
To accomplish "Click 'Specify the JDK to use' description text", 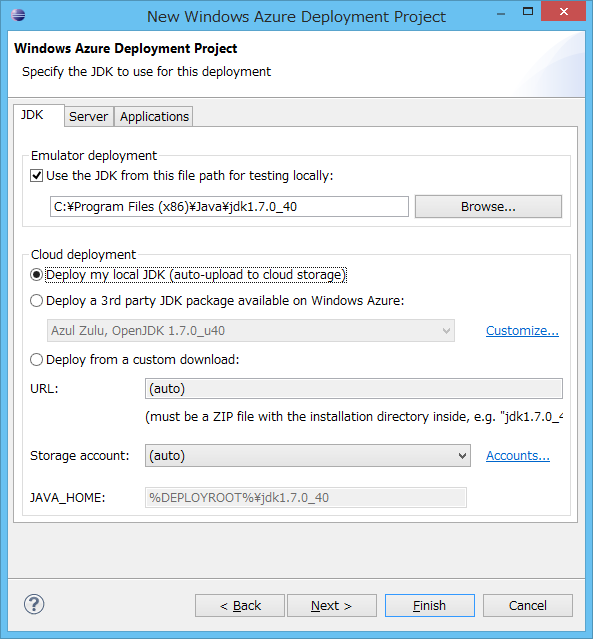I will [x=146, y=72].
